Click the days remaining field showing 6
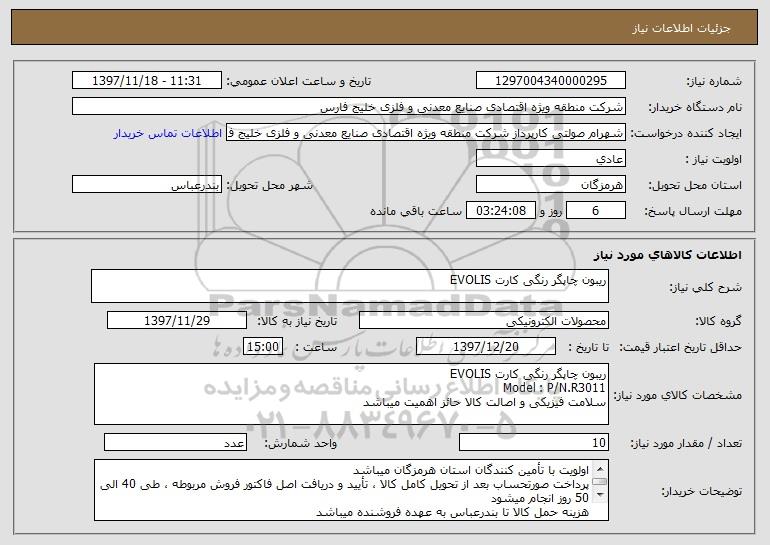Screen dimensions: 770x545 click(596, 211)
